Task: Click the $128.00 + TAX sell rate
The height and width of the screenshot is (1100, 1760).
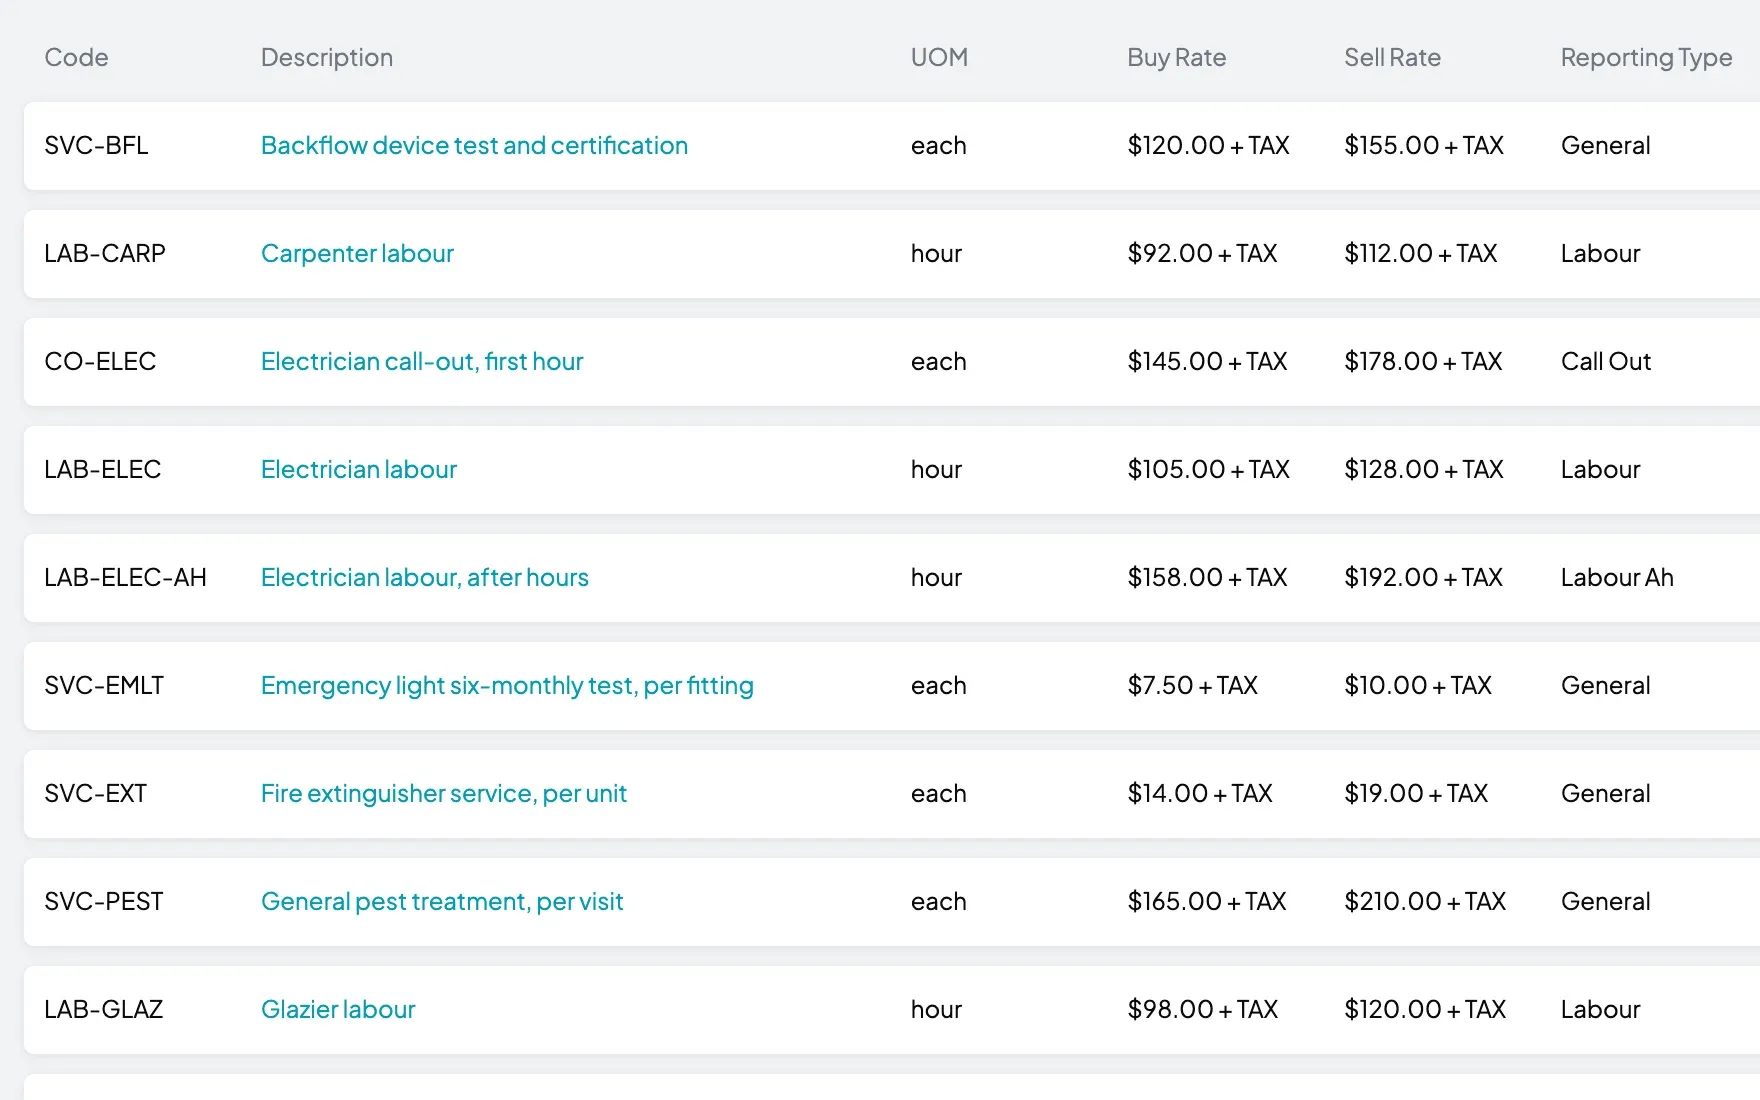Action: [x=1423, y=470]
